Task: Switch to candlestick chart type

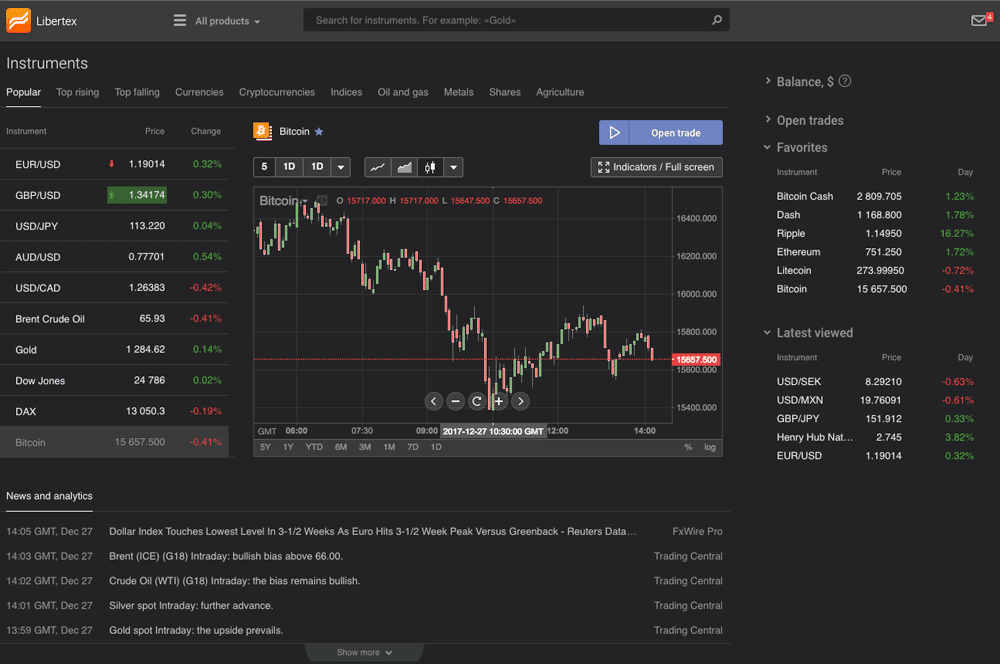Action: tap(430, 167)
